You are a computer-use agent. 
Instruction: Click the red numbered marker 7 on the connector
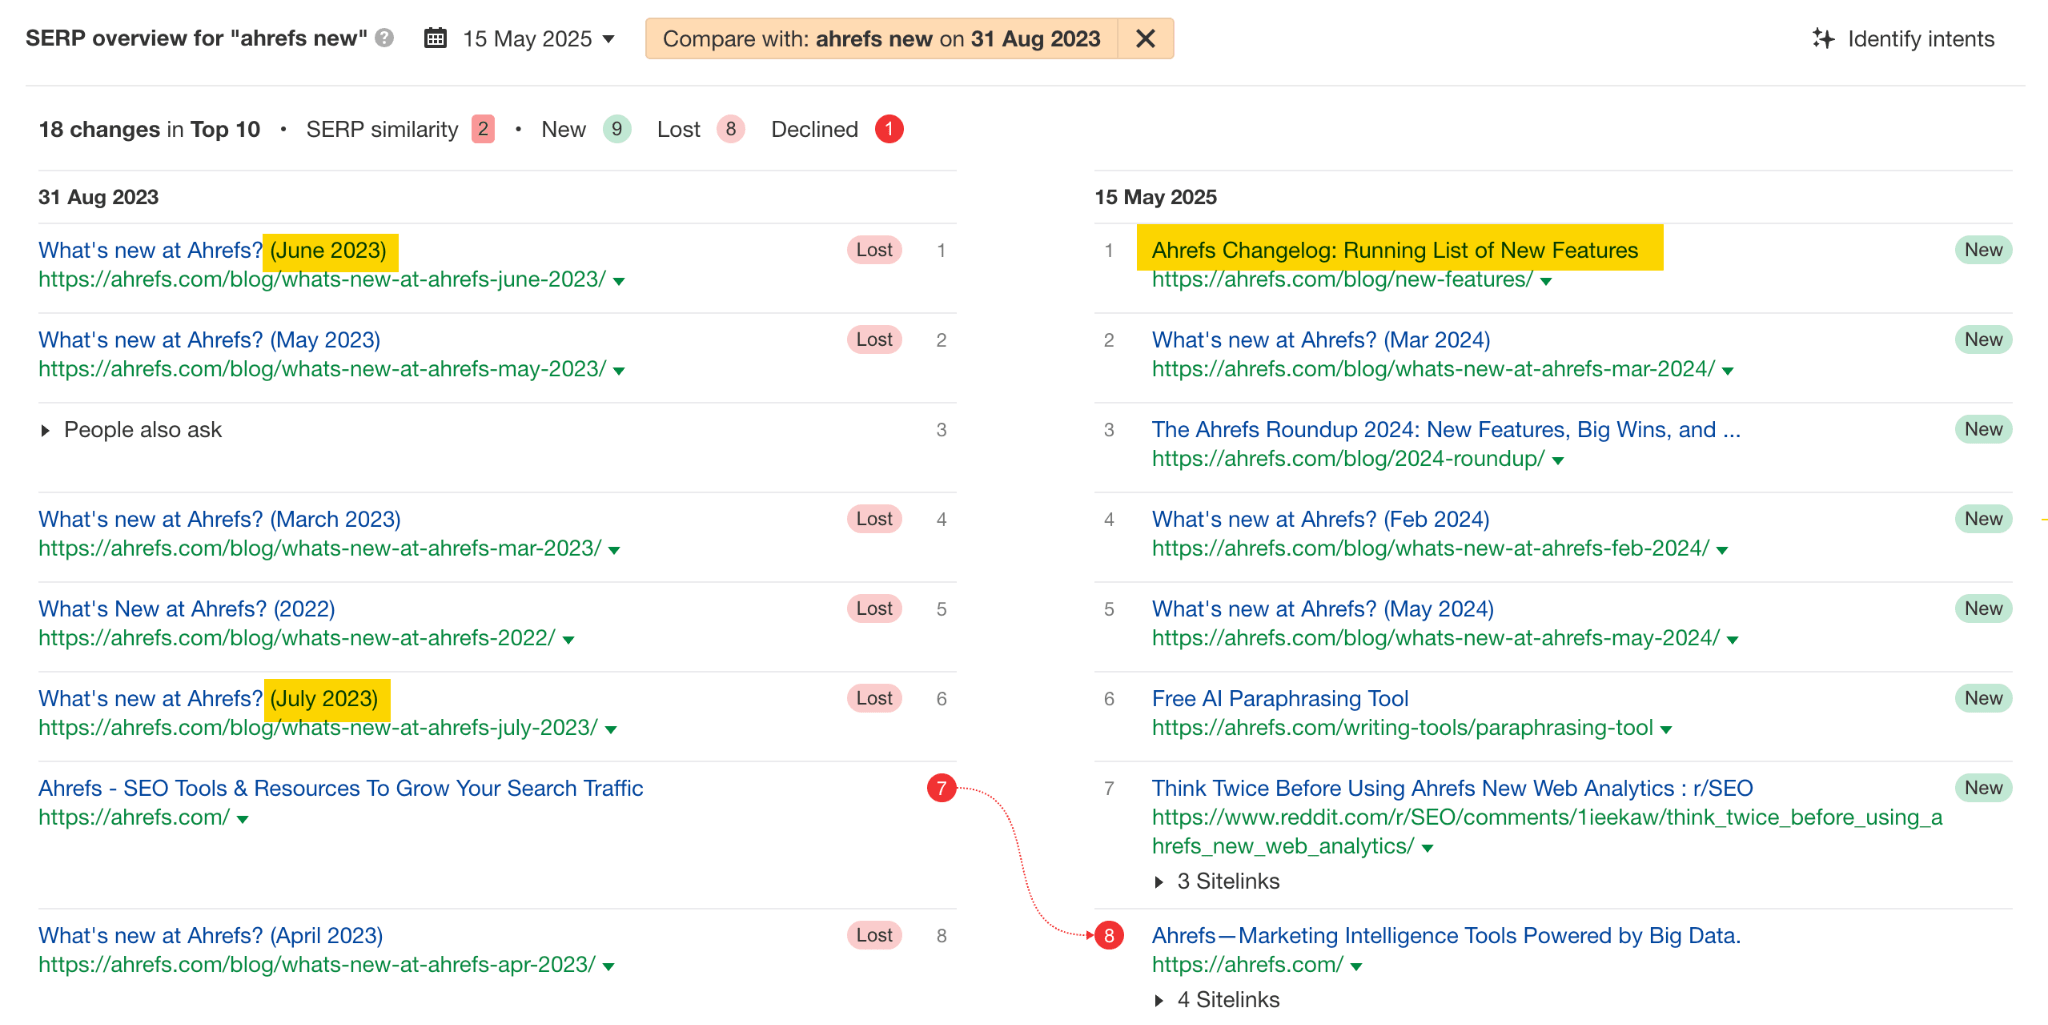pos(941,788)
